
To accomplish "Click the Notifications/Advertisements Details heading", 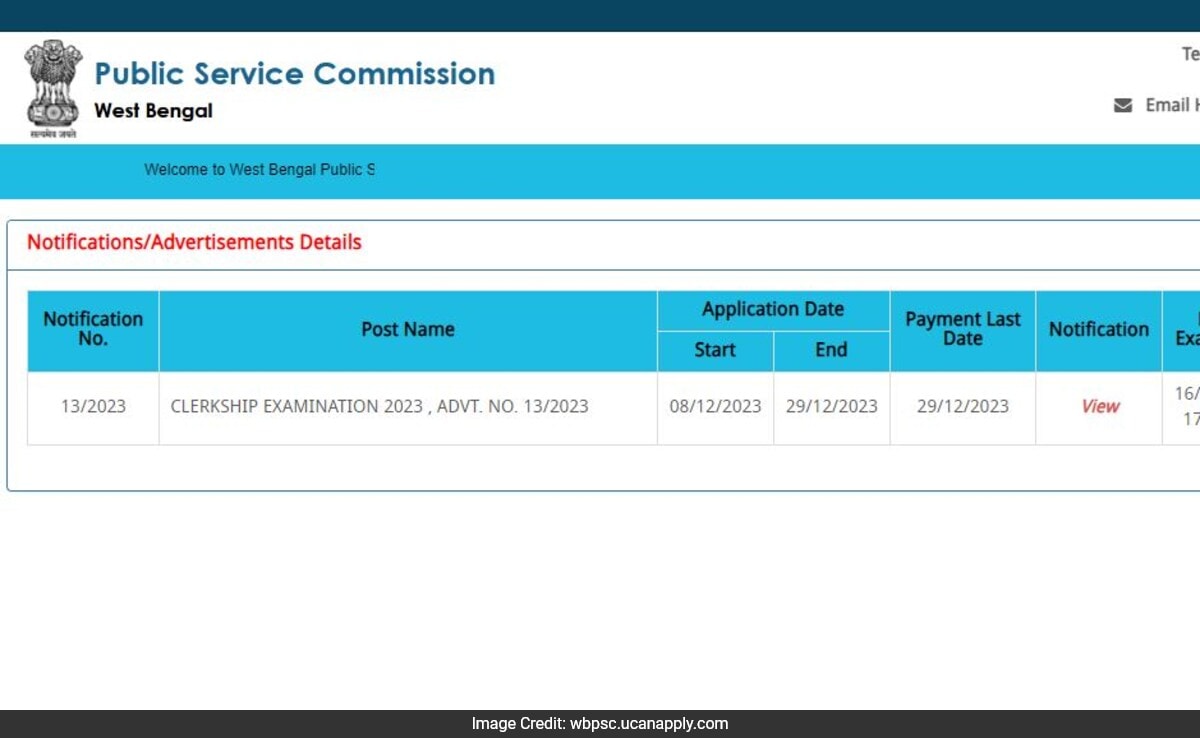I will point(193,242).
